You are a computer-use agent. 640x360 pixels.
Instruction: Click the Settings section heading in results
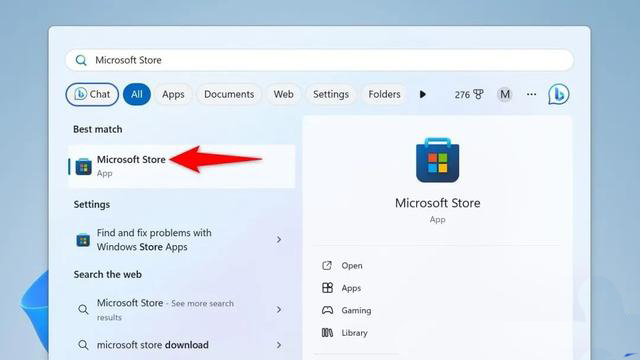(x=92, y=204)
